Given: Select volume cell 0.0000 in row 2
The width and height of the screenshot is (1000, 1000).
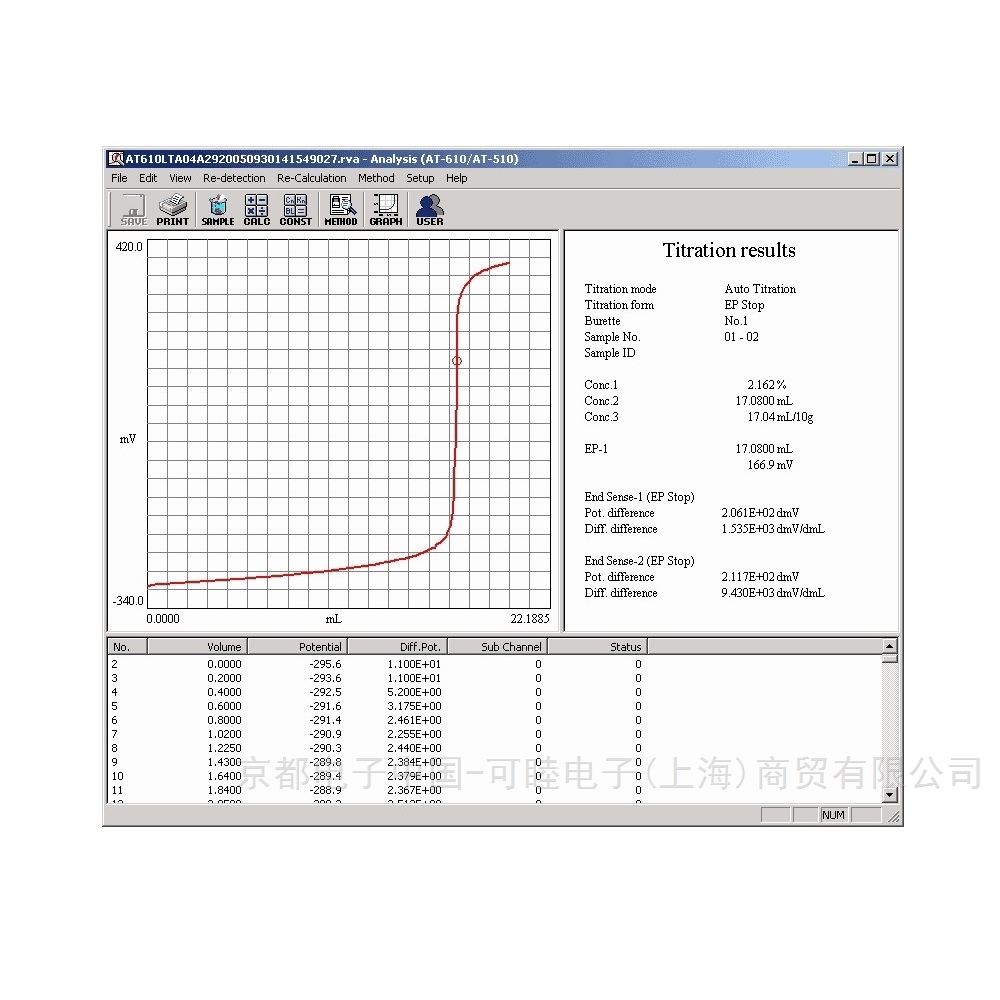Looking at the screenshot, I should pos(224,664).
